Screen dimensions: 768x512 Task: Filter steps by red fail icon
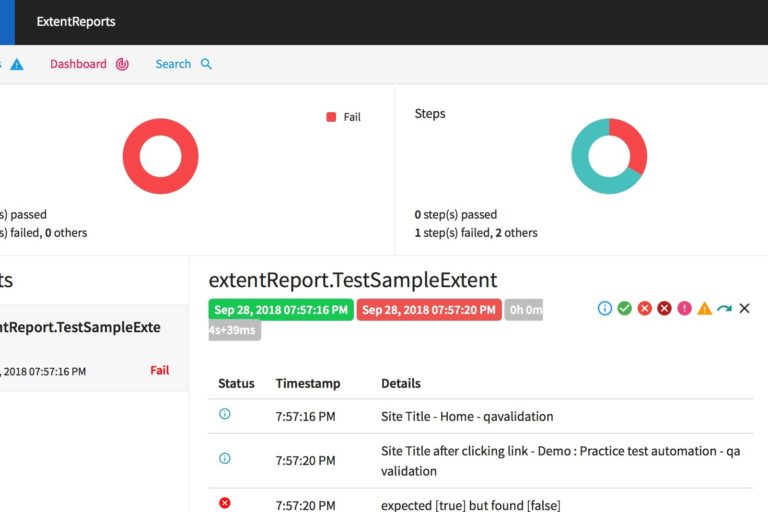pyautogui.click(x=644, y=309)
